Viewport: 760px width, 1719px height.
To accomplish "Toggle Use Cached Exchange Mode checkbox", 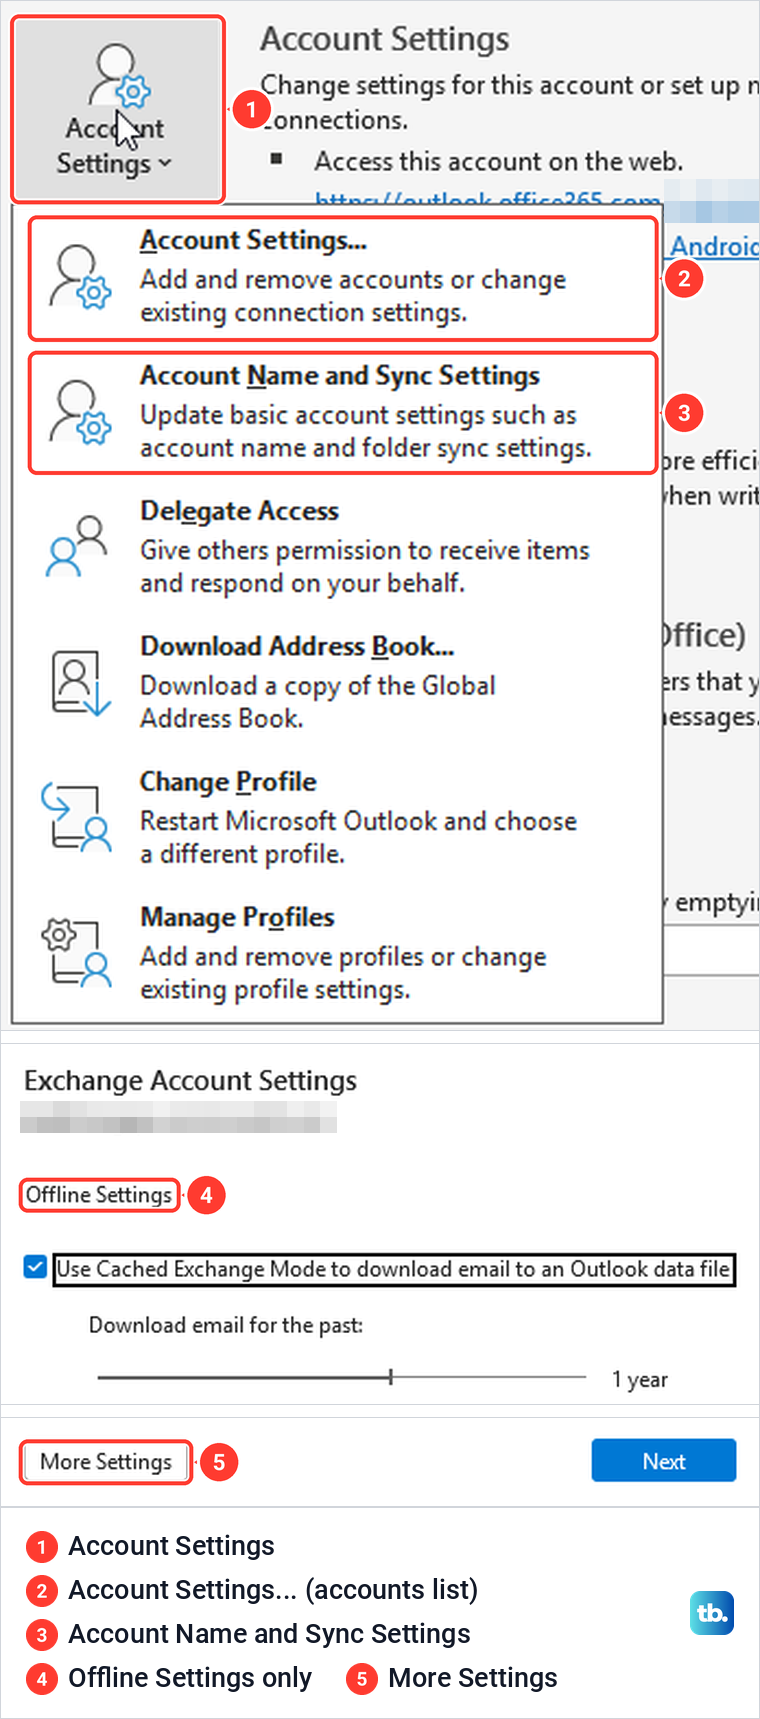I will point(35,1268).
